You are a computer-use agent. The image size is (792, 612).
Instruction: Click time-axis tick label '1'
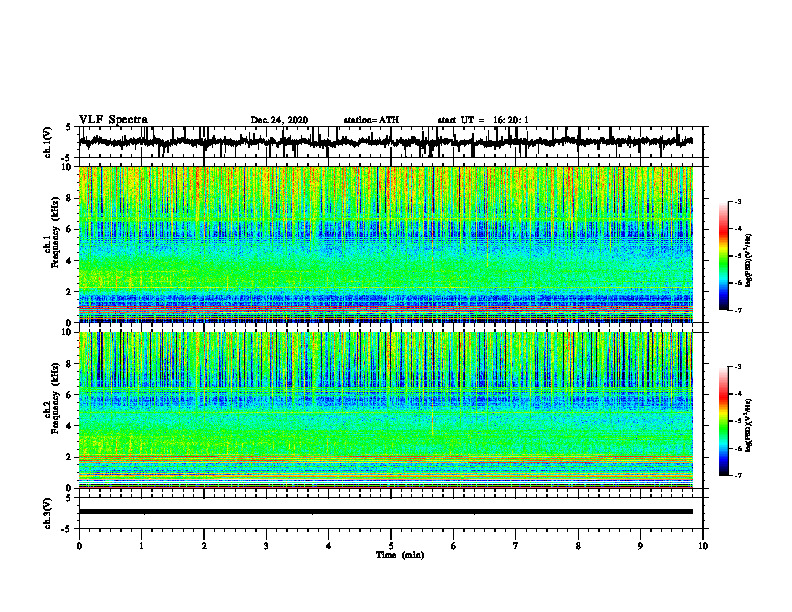[x=141, y=546]
